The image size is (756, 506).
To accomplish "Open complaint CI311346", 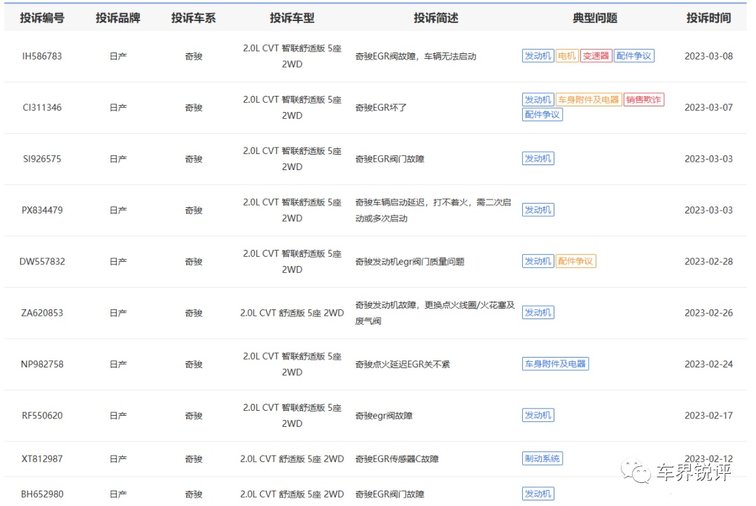I will [x=42, y=108].
